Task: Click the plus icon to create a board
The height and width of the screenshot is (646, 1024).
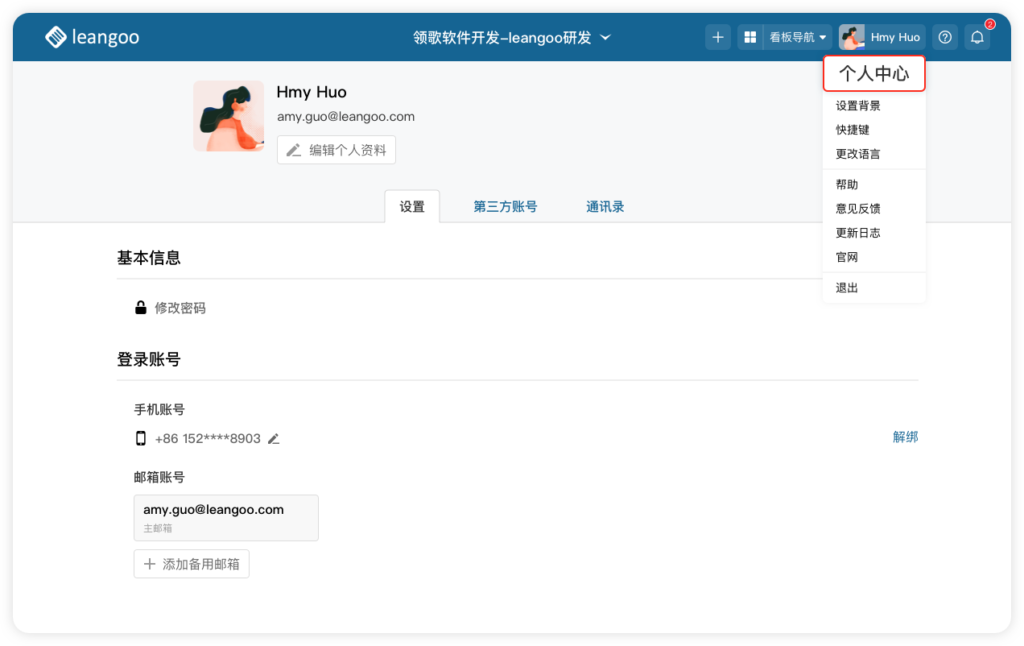Action: tap(718, 36)
